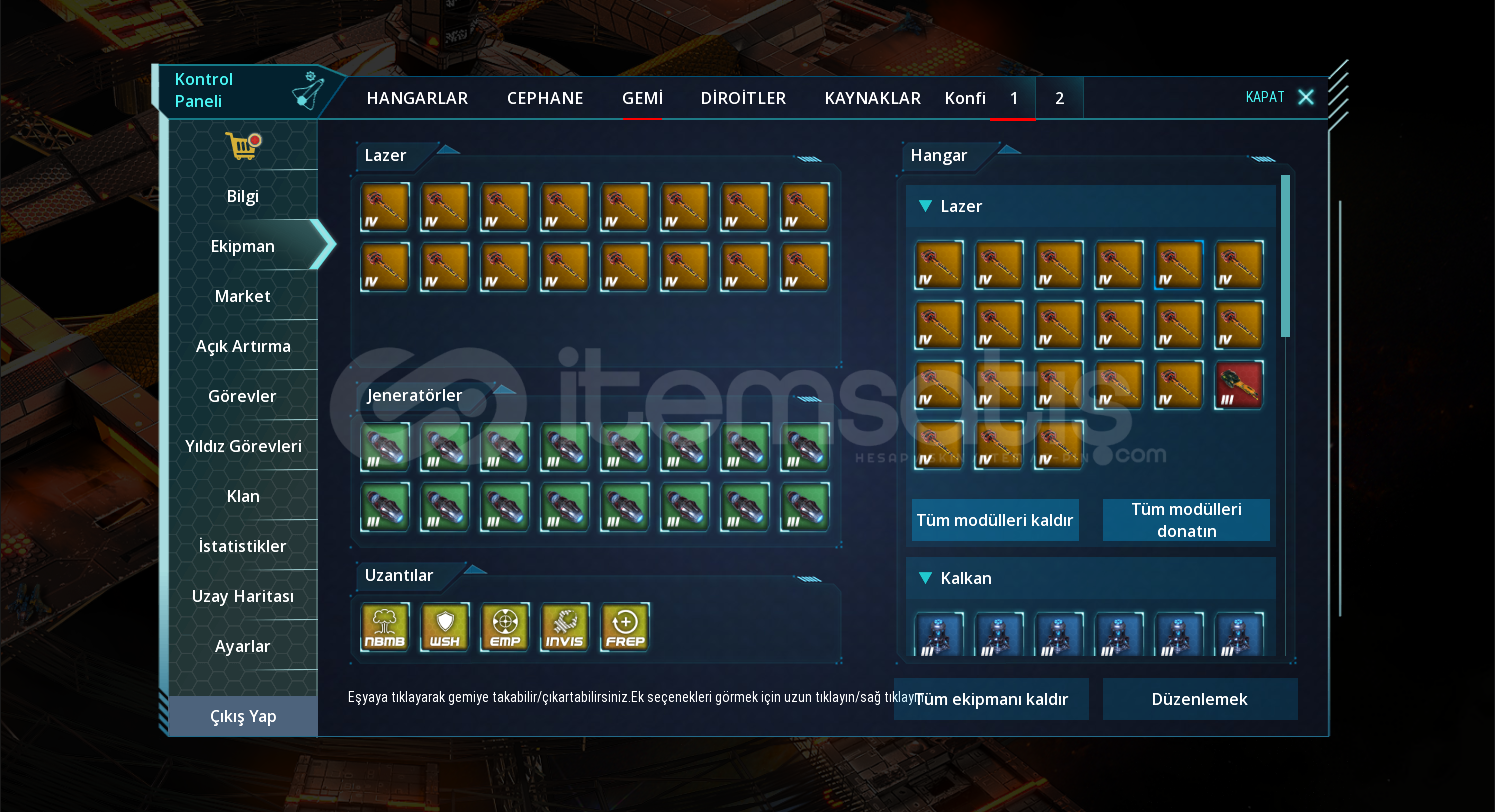Switch to Konfi configuration 2

coord(1059,98)
